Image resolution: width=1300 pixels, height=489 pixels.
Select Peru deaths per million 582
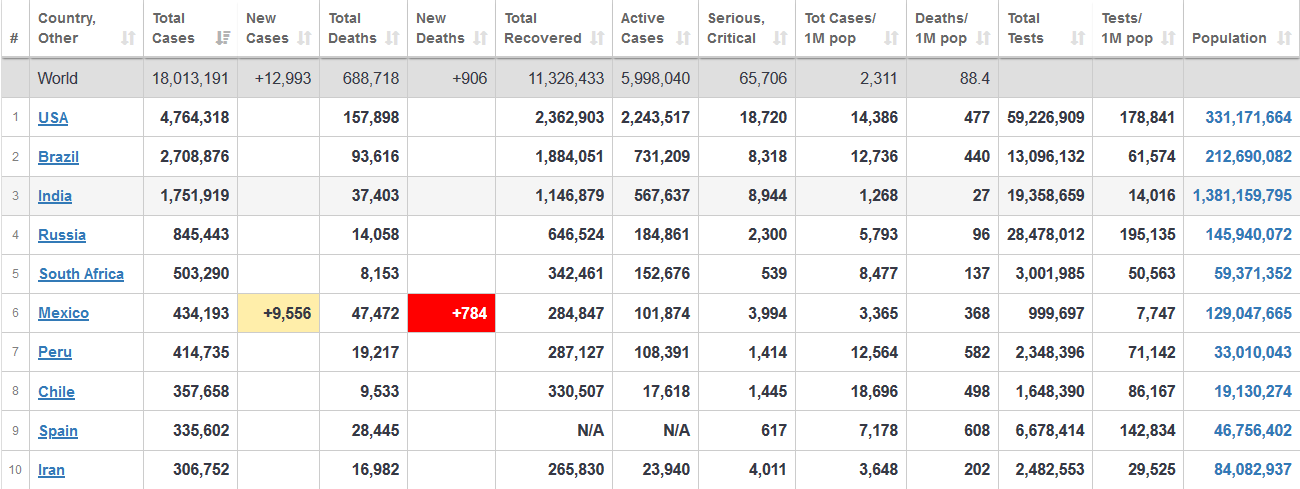pyautogui.click(x=976, y=352)
